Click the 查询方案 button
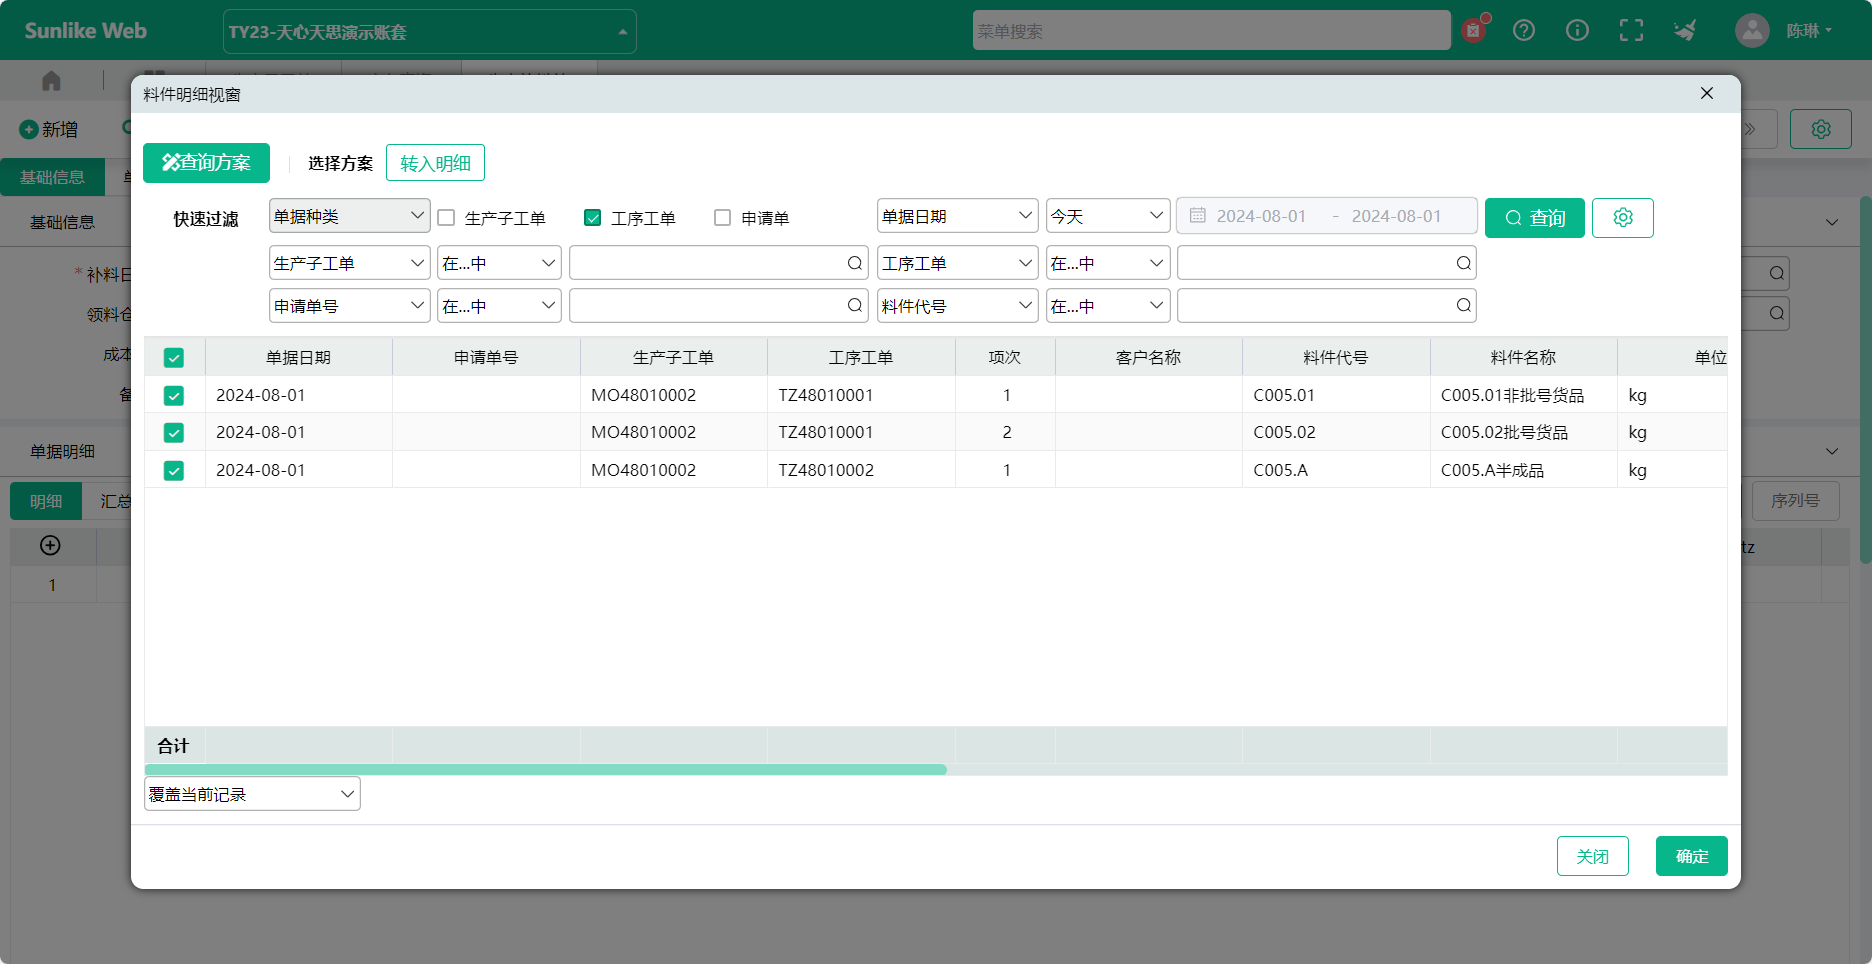This screenshot has width=1872, height=964. 206,163
